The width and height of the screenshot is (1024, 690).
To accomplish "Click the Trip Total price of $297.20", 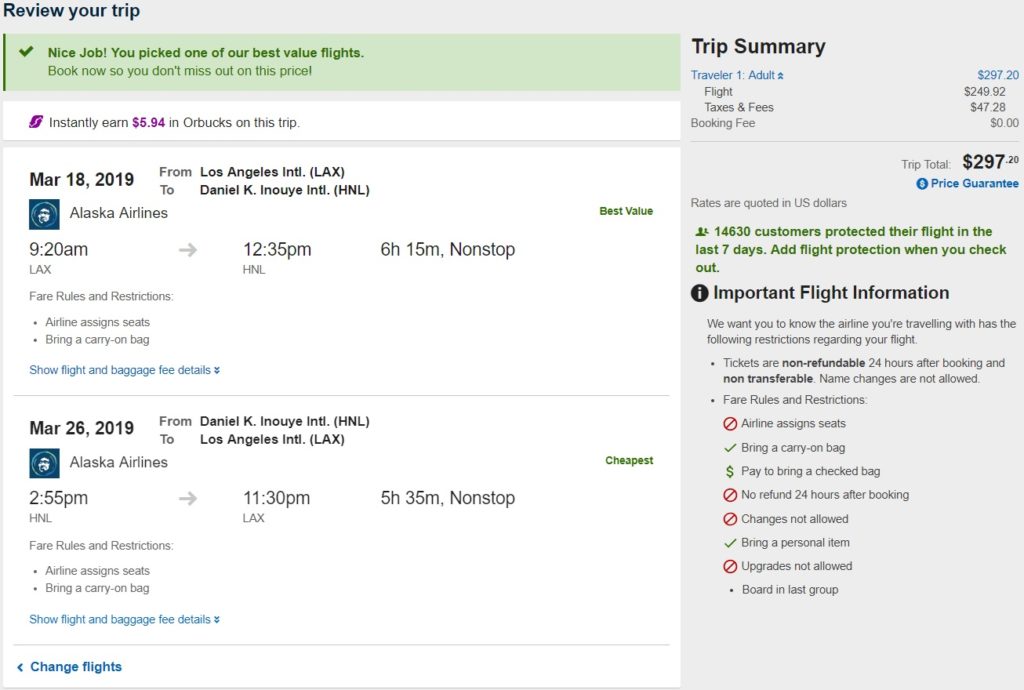I will (x=990, y=162).
